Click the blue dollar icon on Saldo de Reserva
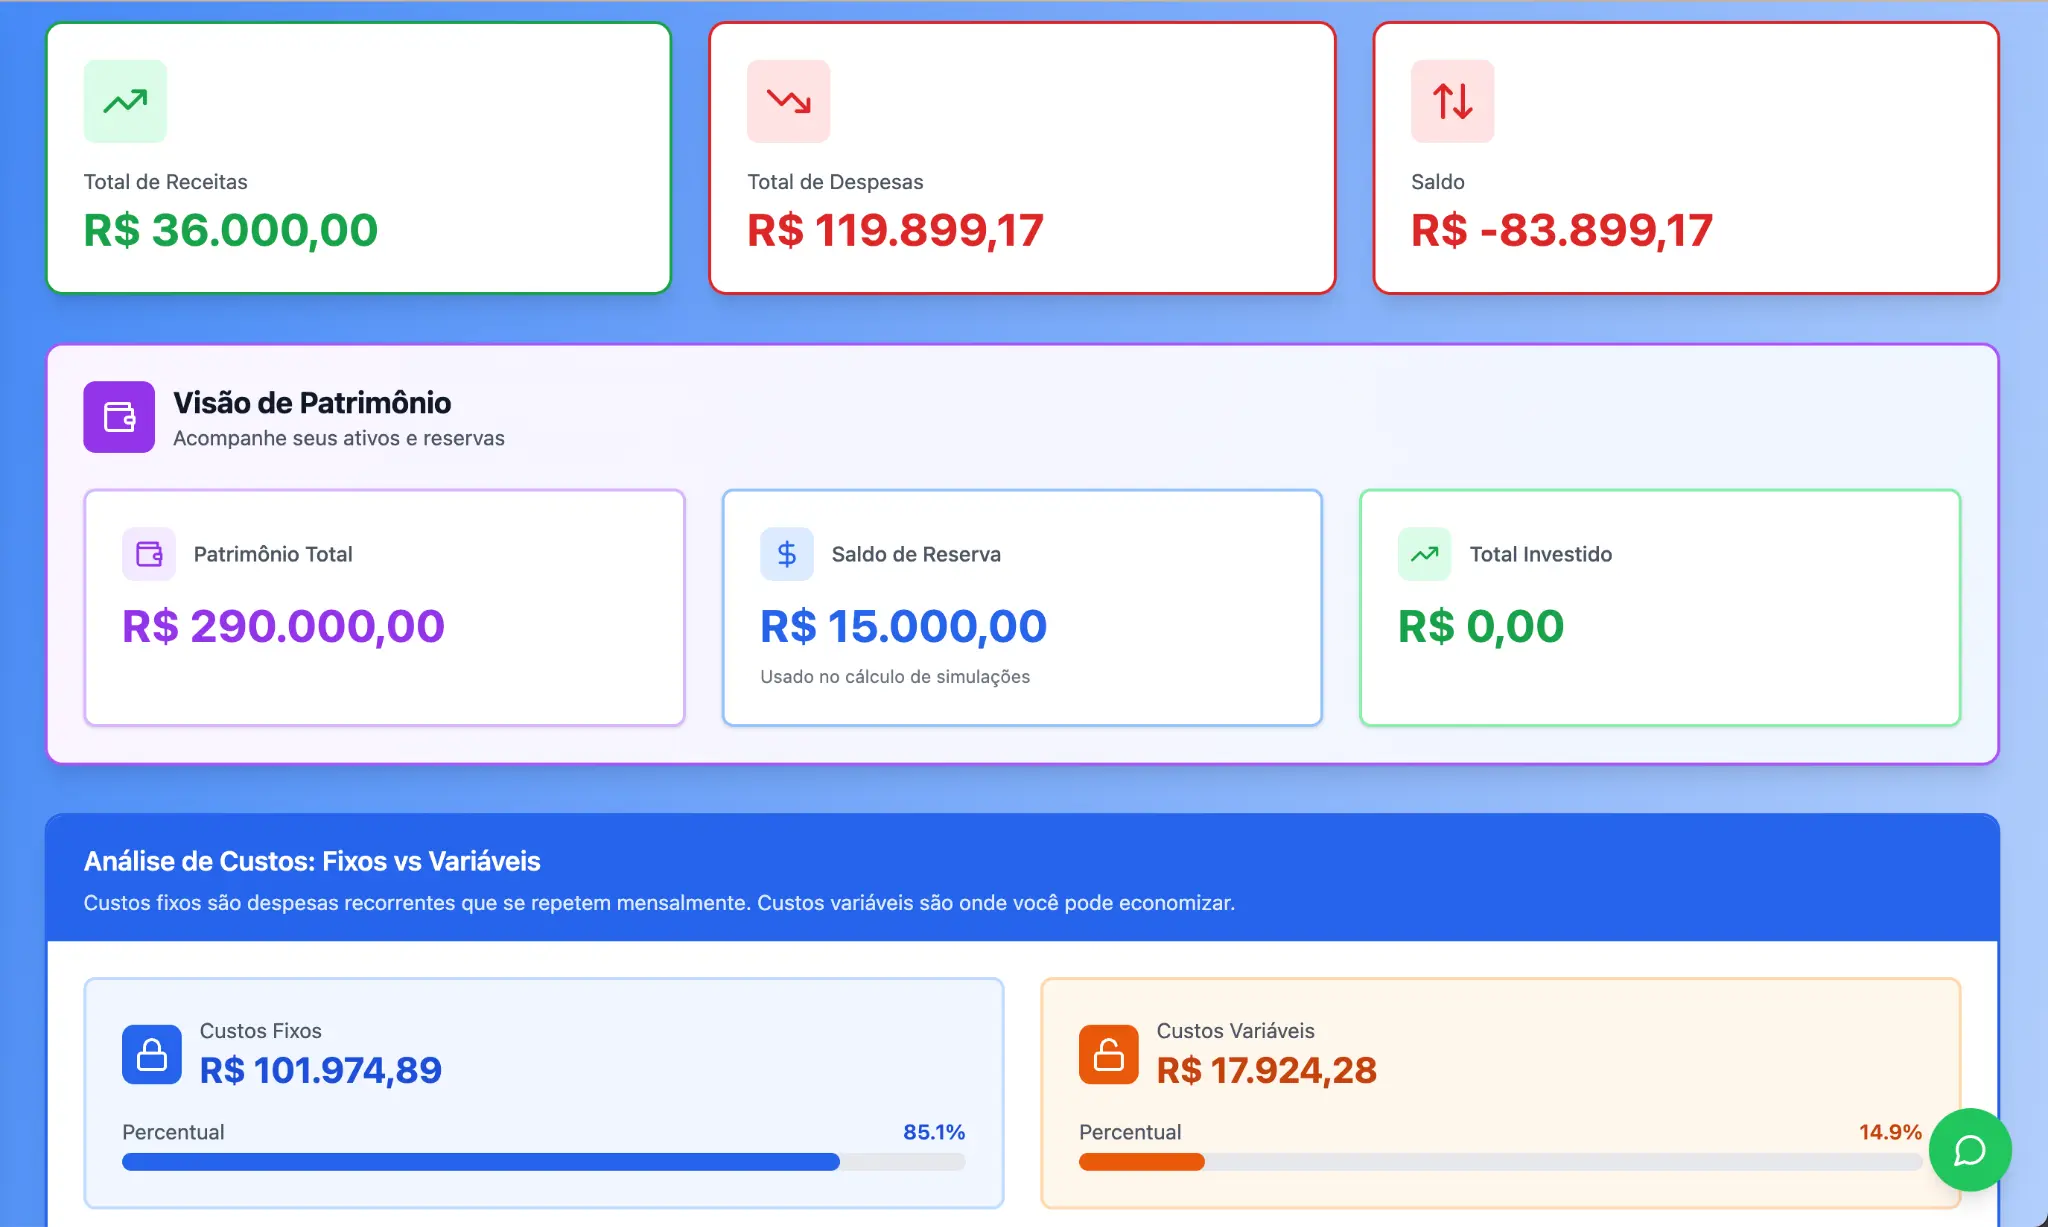Image resolution: width=2048 pixels, height=1227 pixels. [x=787, y=553]
